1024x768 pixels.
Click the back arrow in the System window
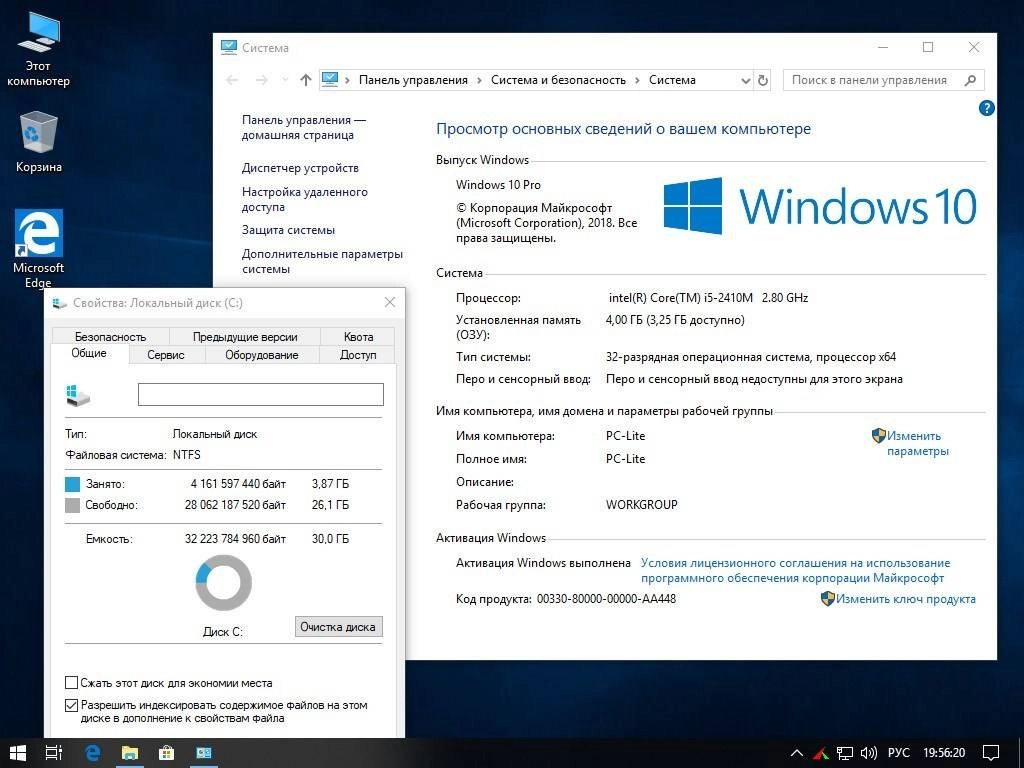click(232, 80)
